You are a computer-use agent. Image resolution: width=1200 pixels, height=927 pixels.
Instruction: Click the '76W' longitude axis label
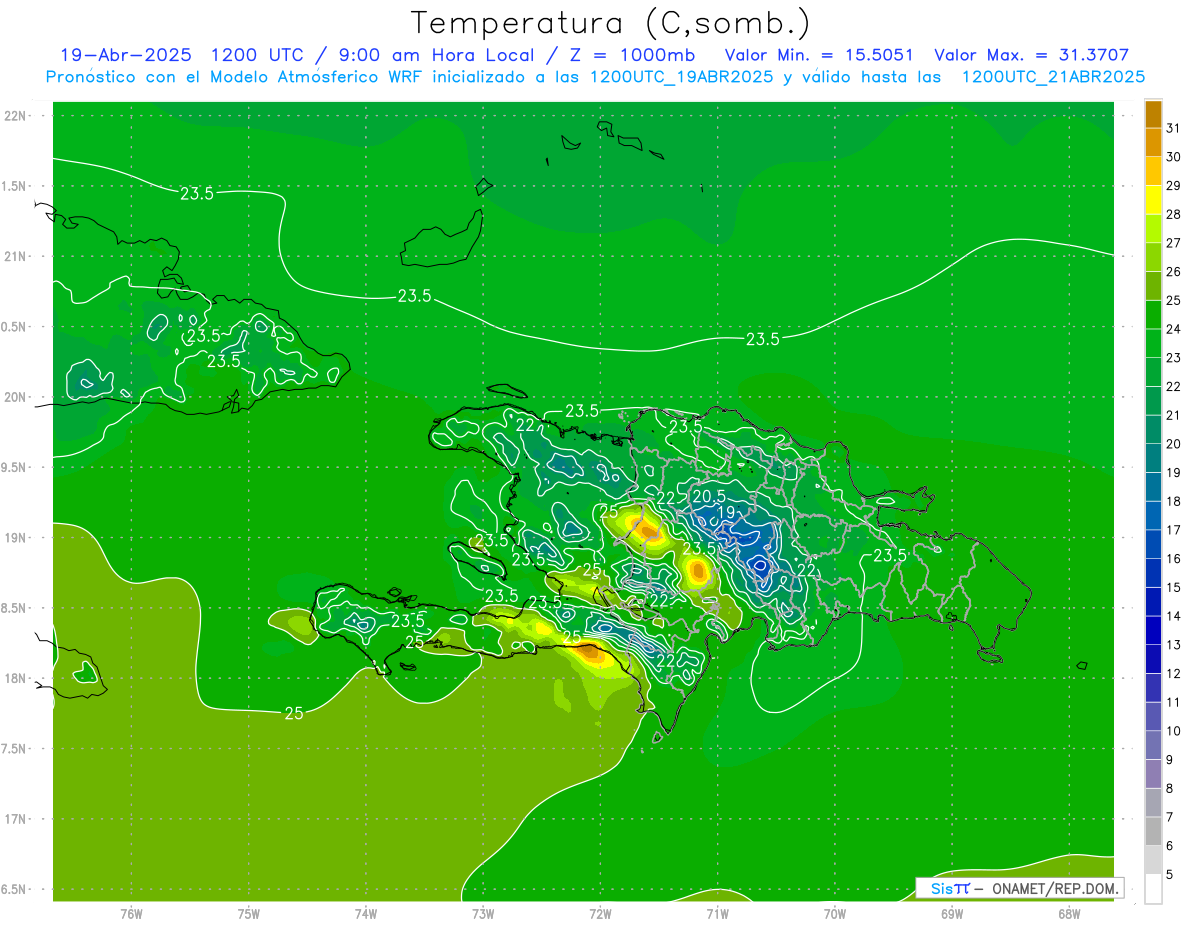131,914
